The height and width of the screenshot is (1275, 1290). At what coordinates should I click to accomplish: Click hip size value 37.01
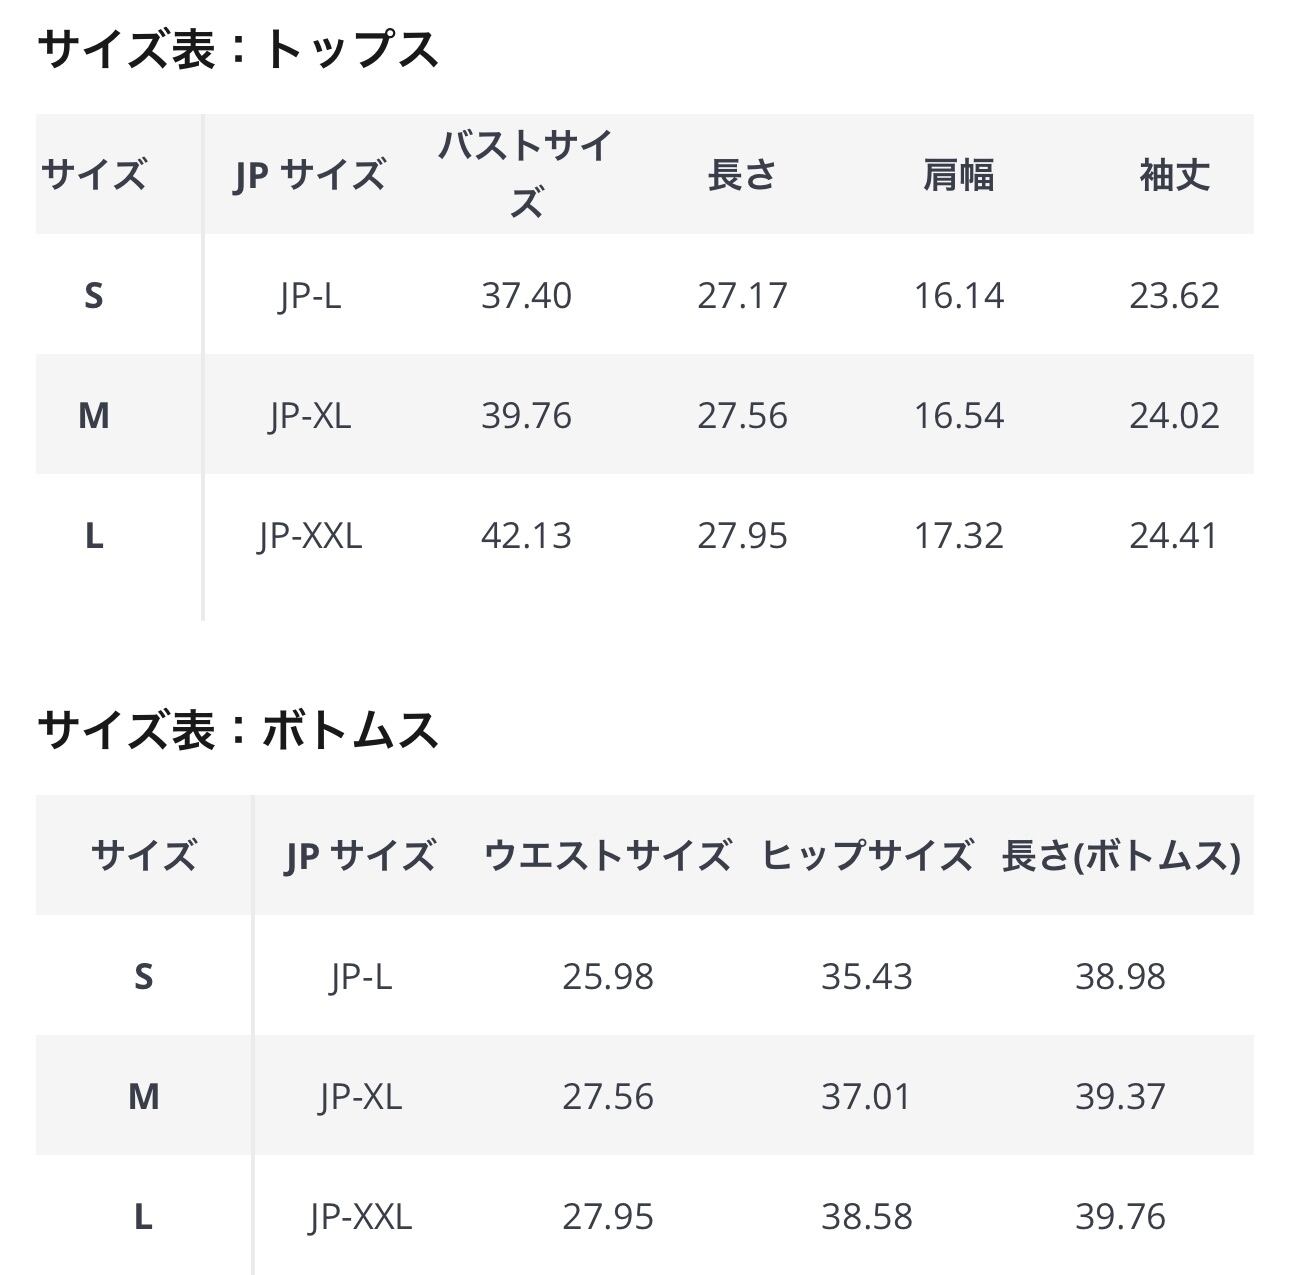coord(866,1097)
